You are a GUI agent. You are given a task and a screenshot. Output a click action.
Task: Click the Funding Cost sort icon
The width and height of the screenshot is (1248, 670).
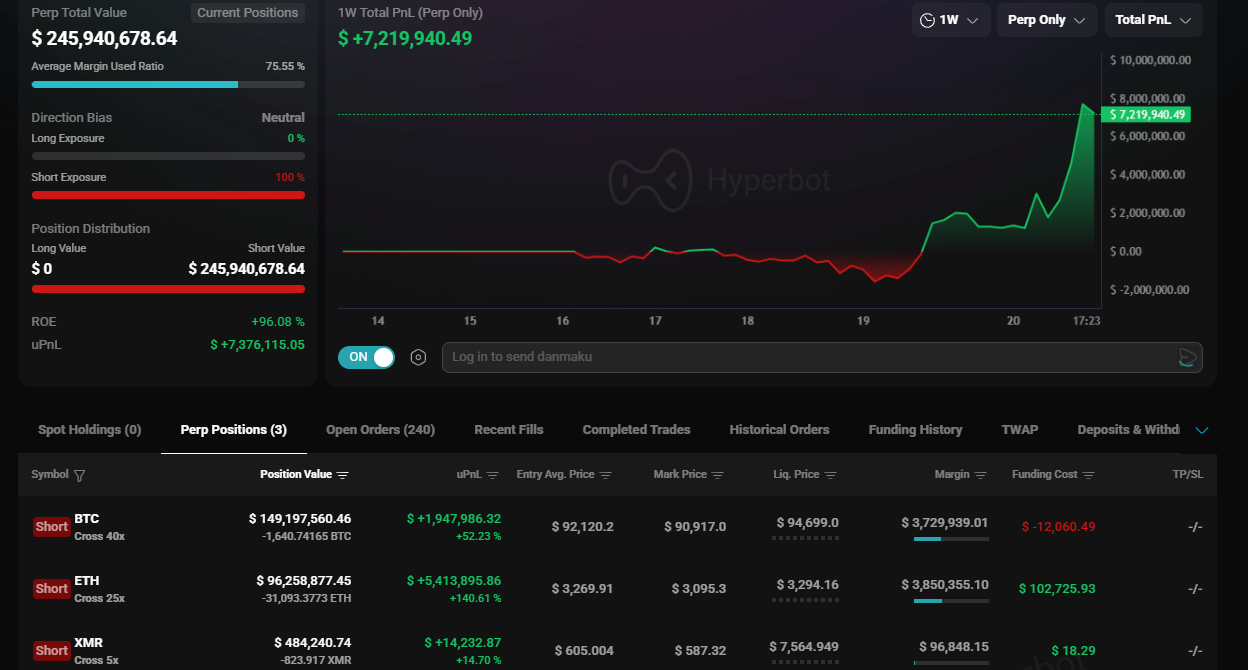[x=1089, y=475]
